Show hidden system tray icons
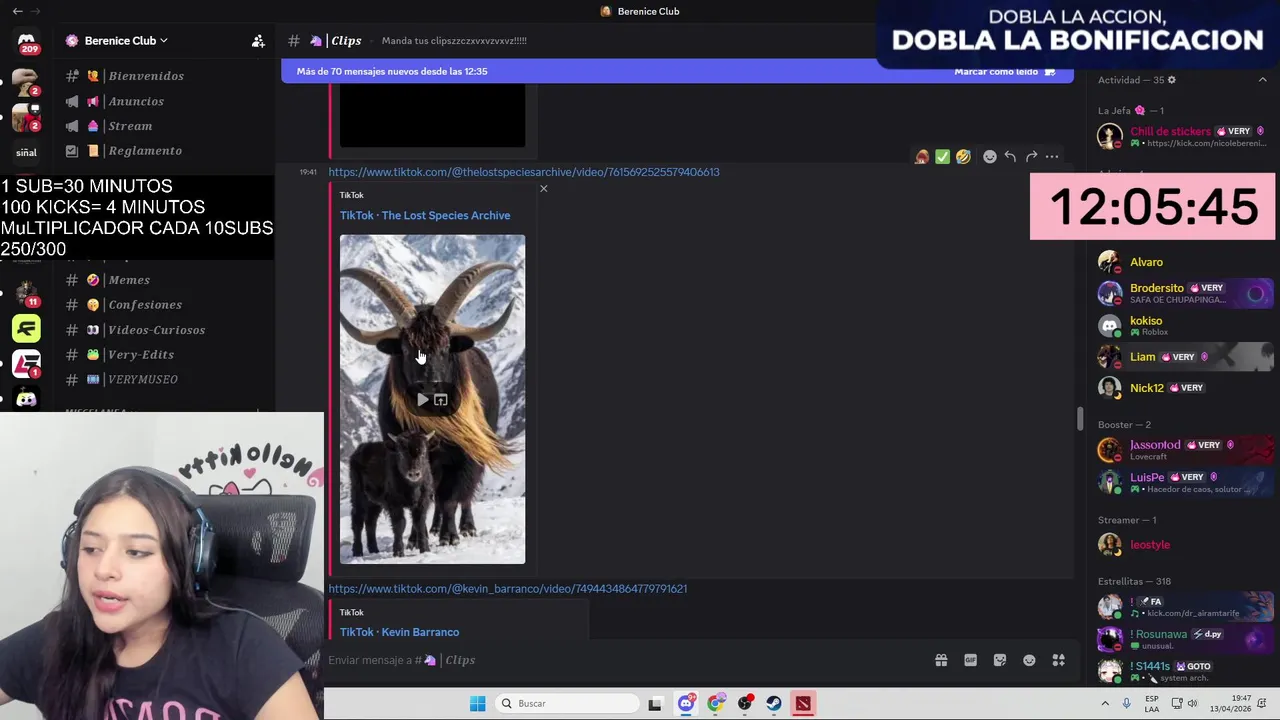Viewport: 1280px width, 720px height. pos(1105,703)
